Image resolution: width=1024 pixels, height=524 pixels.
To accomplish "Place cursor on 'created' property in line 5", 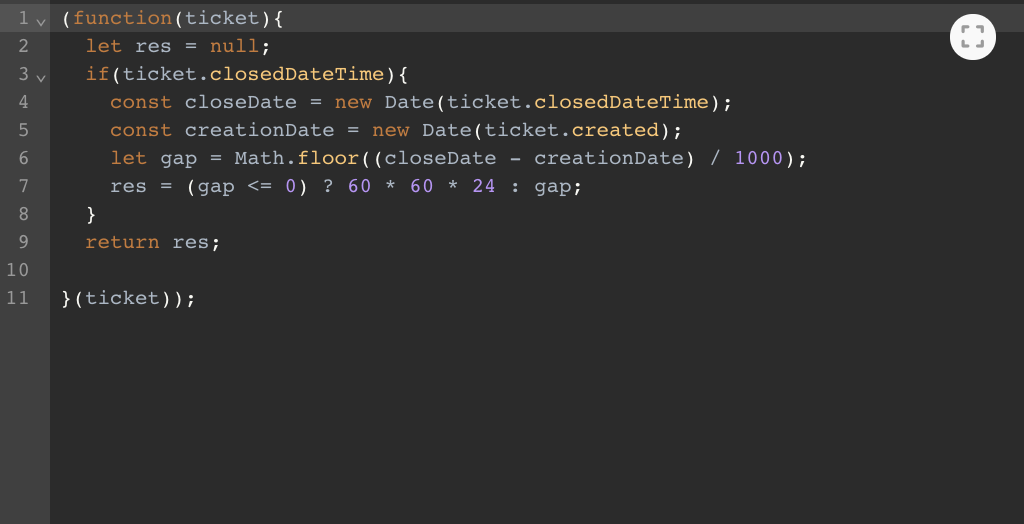I will (x=615, y=131).
